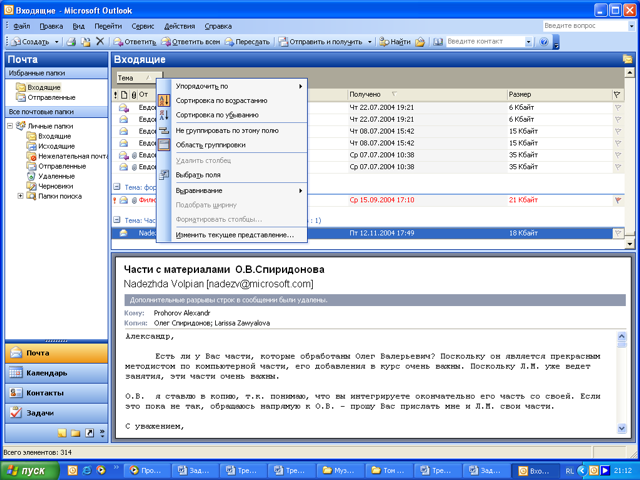640x480 pixels.
Task: Click folder icon beside Найти button
Action: pyautogui.click(x=420, y=42)
